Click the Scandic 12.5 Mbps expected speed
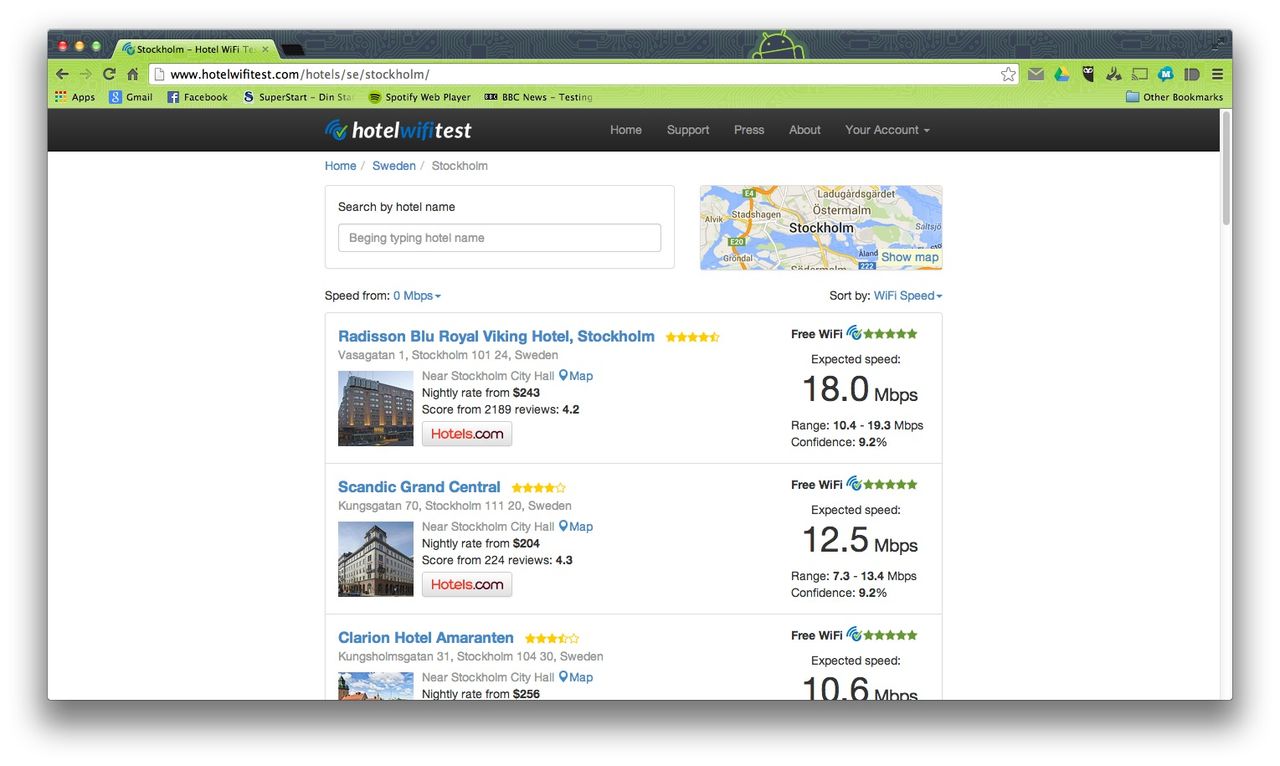This screenshot has height=766, width=1280. coord(859,542)
